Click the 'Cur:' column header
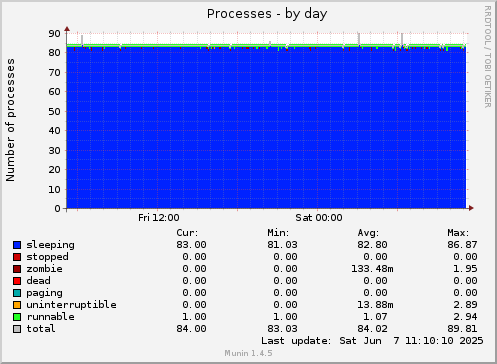The image size is (497, 364). coord(187,233)
